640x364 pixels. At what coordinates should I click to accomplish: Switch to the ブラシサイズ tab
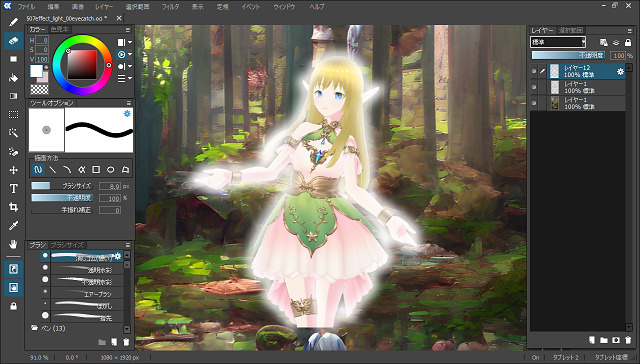pos(67,245)
